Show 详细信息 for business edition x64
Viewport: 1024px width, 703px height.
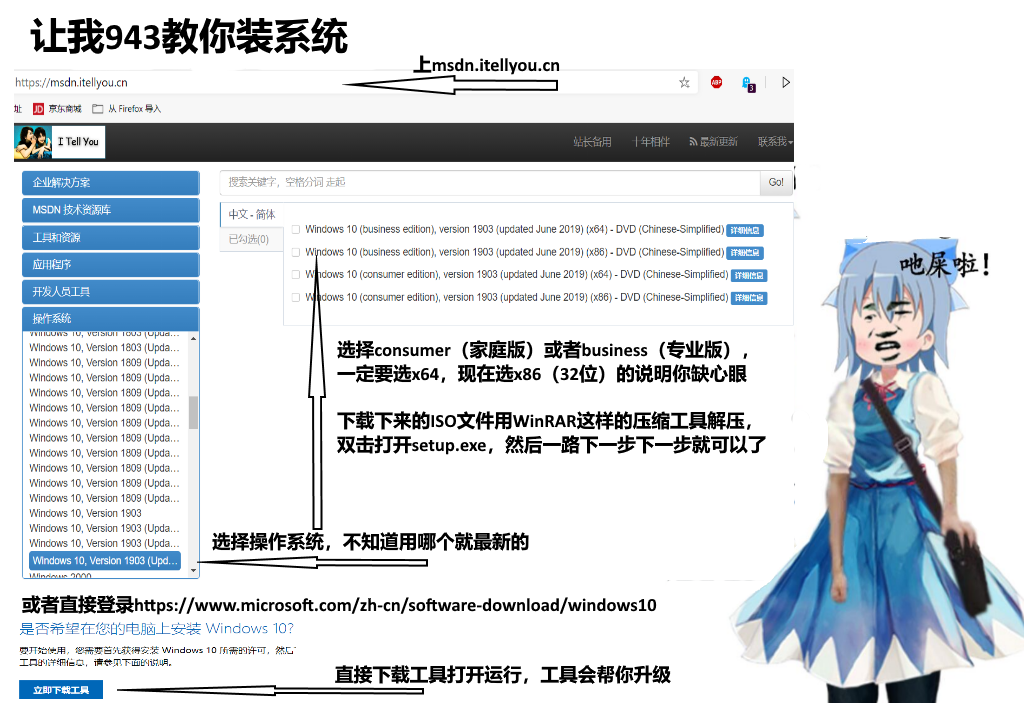click(x=744, y=230)
